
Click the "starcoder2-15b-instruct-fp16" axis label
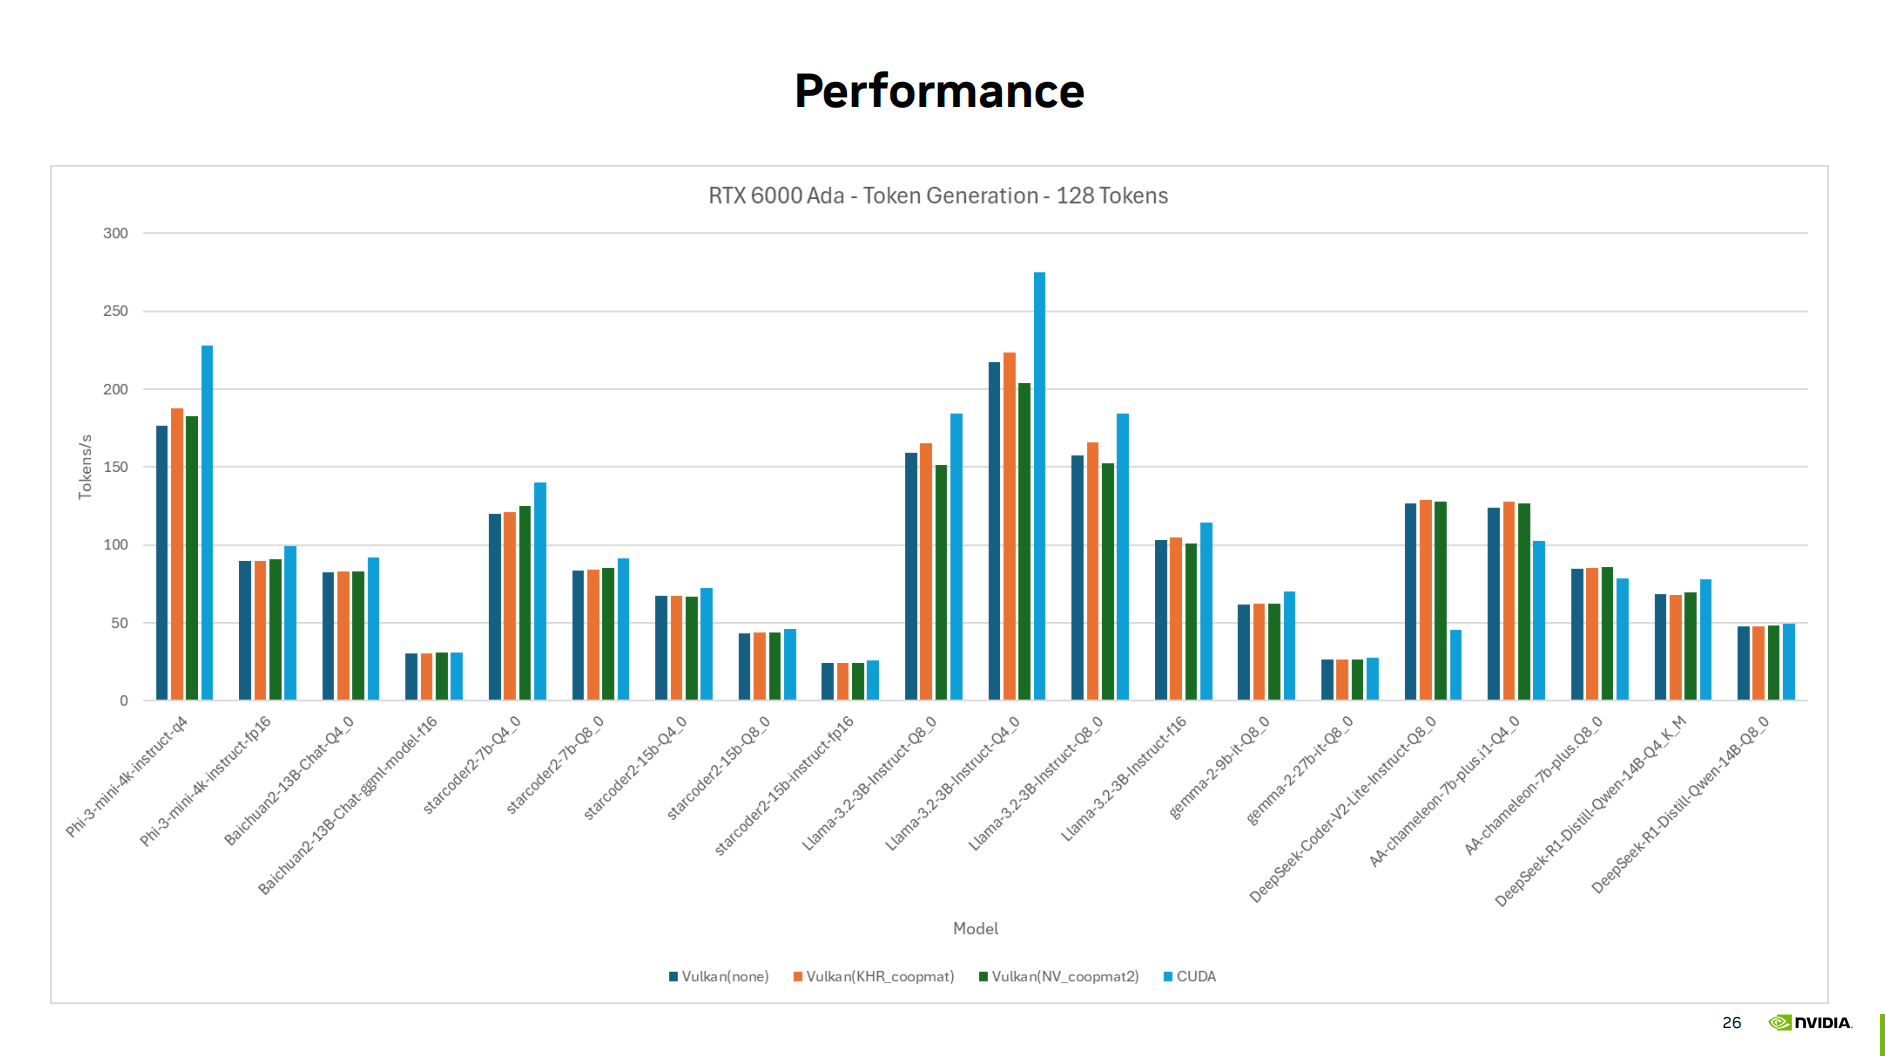(x=784, y=785)
